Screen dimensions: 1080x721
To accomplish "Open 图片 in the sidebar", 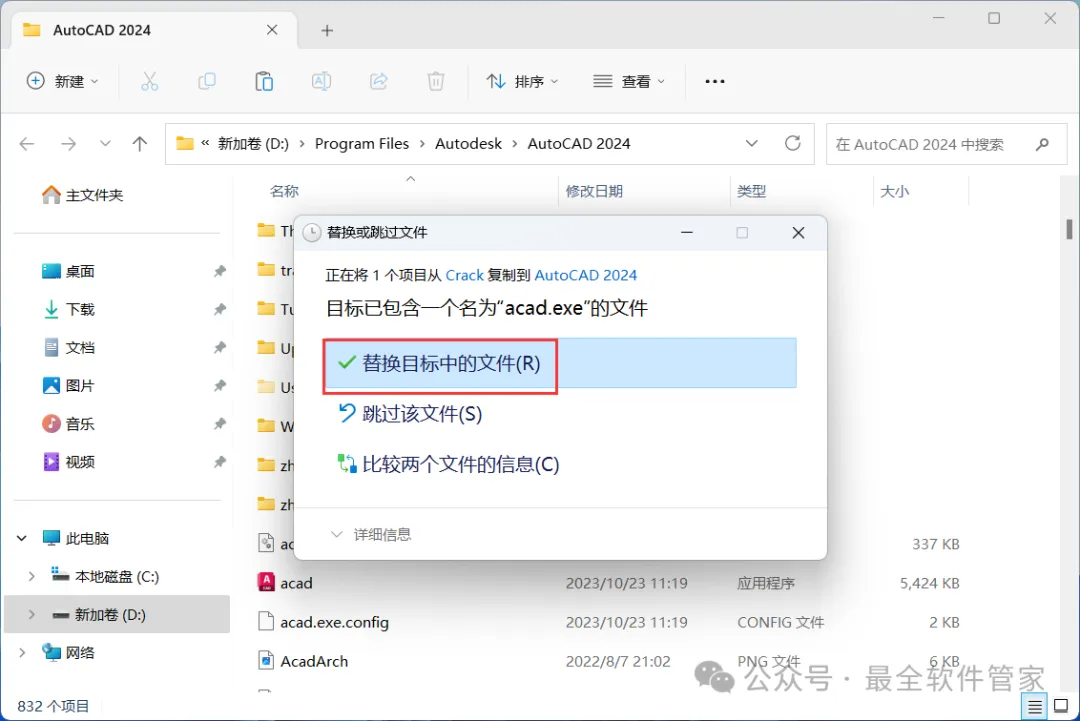I will [x=68, y=386].
